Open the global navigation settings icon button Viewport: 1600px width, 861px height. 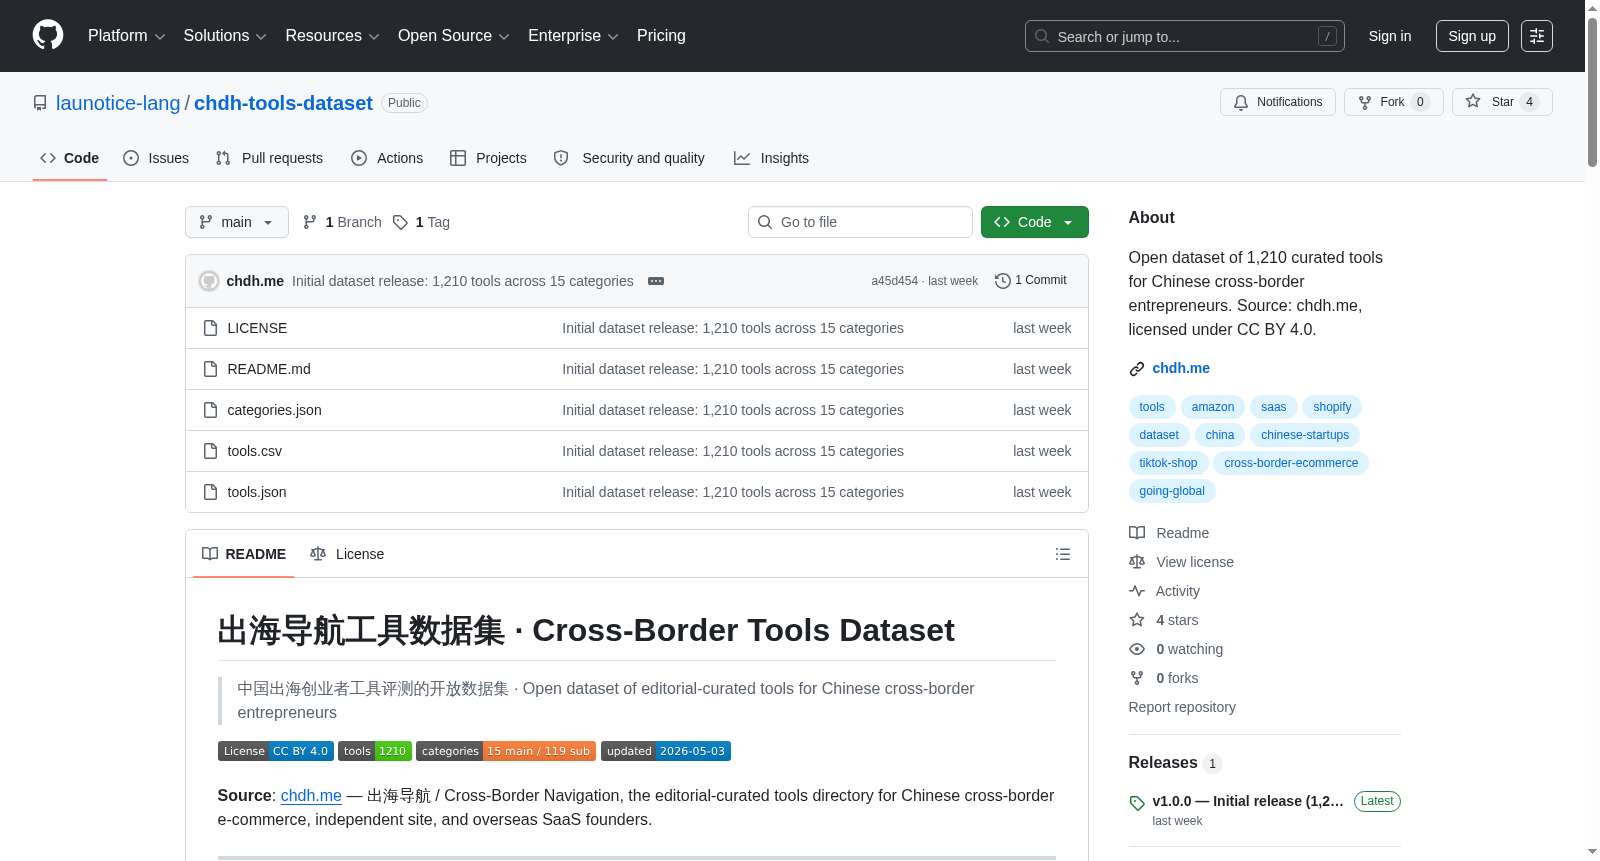[x=1537, y=36]
